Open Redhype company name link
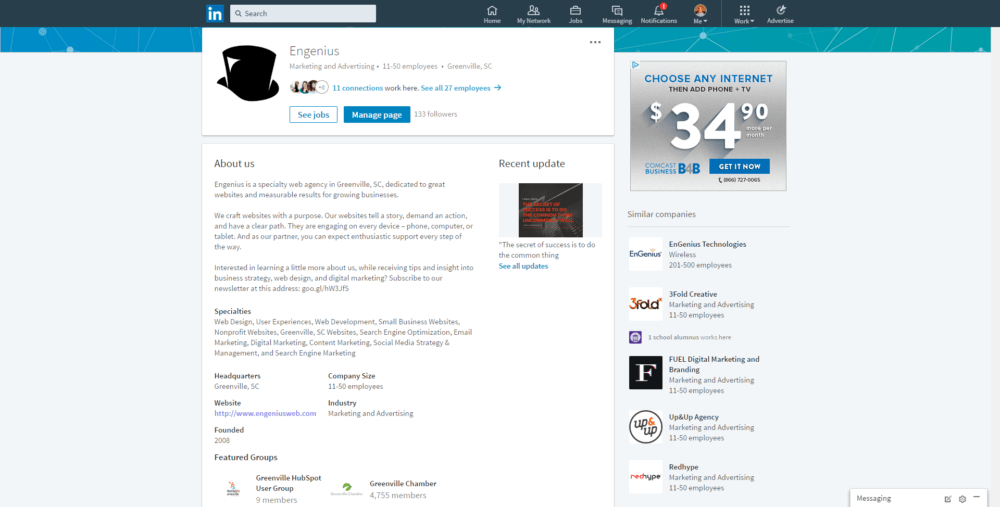Viewport: 1000px width, 507px height. point(684,467)
